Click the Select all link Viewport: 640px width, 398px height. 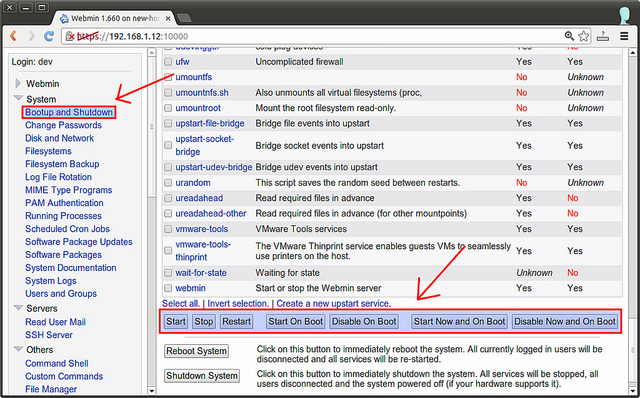pyautogui.click(x=180, y=304)
